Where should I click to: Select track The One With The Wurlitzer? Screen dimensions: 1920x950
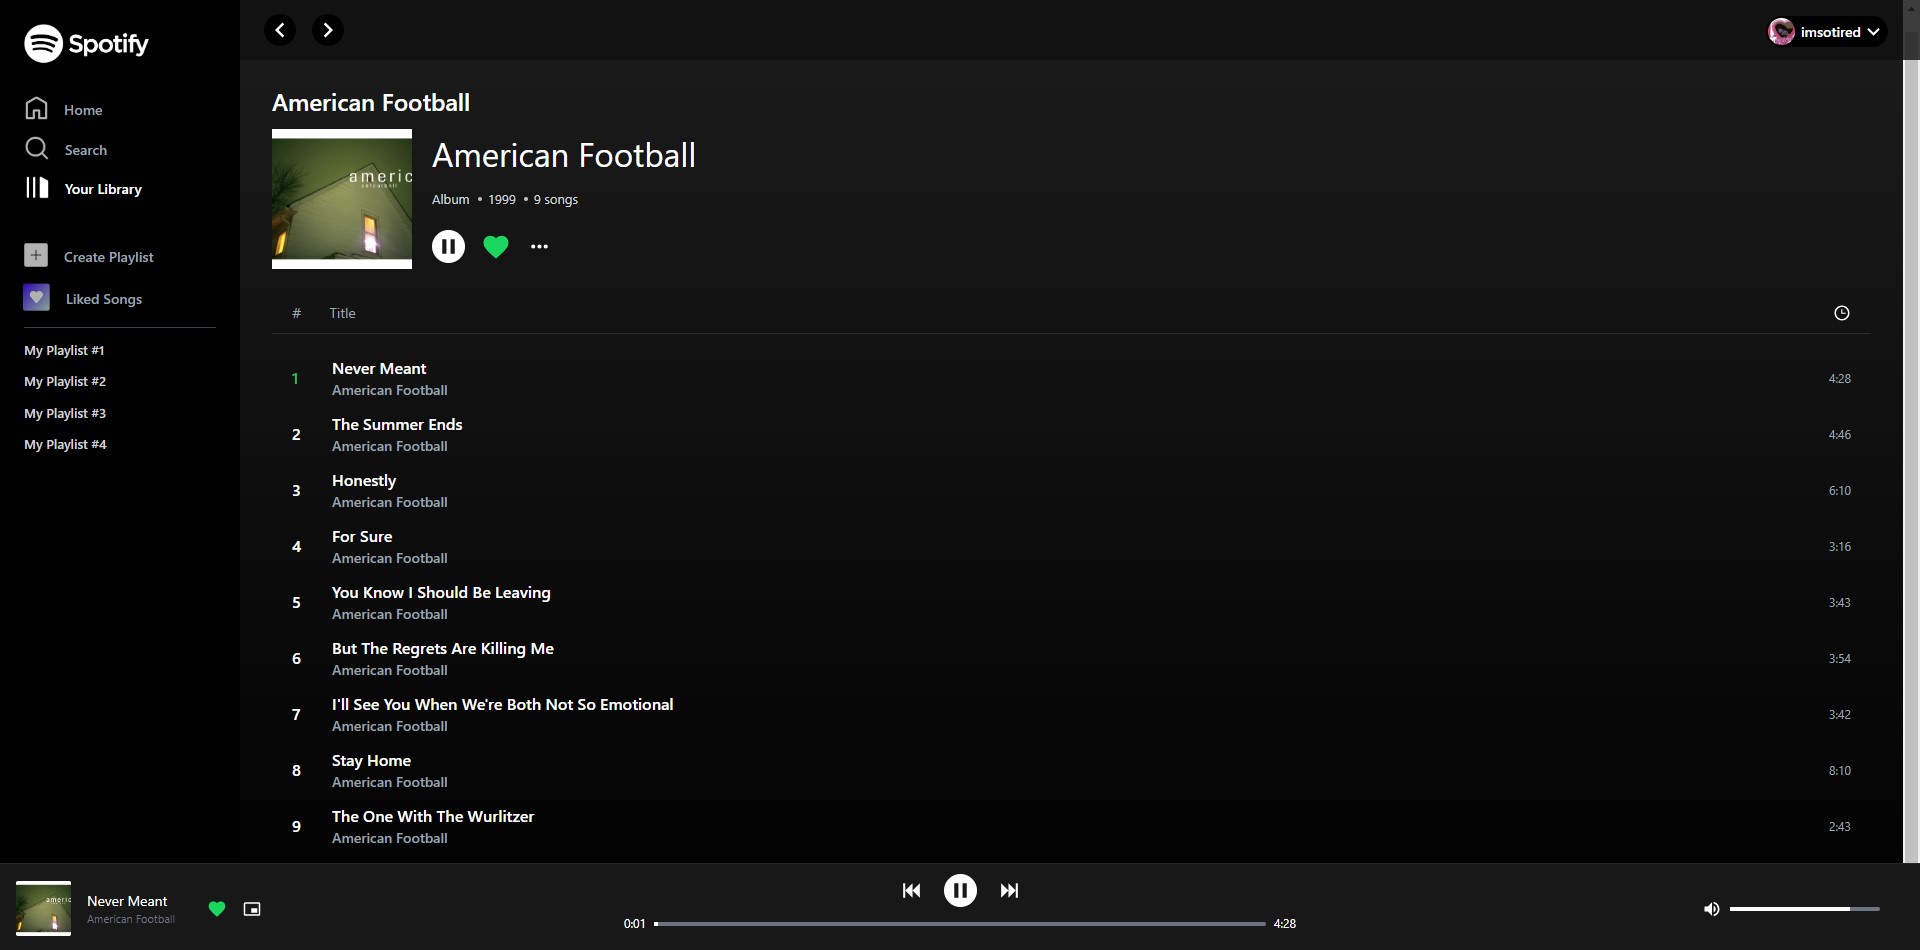tap(1071, 827)
